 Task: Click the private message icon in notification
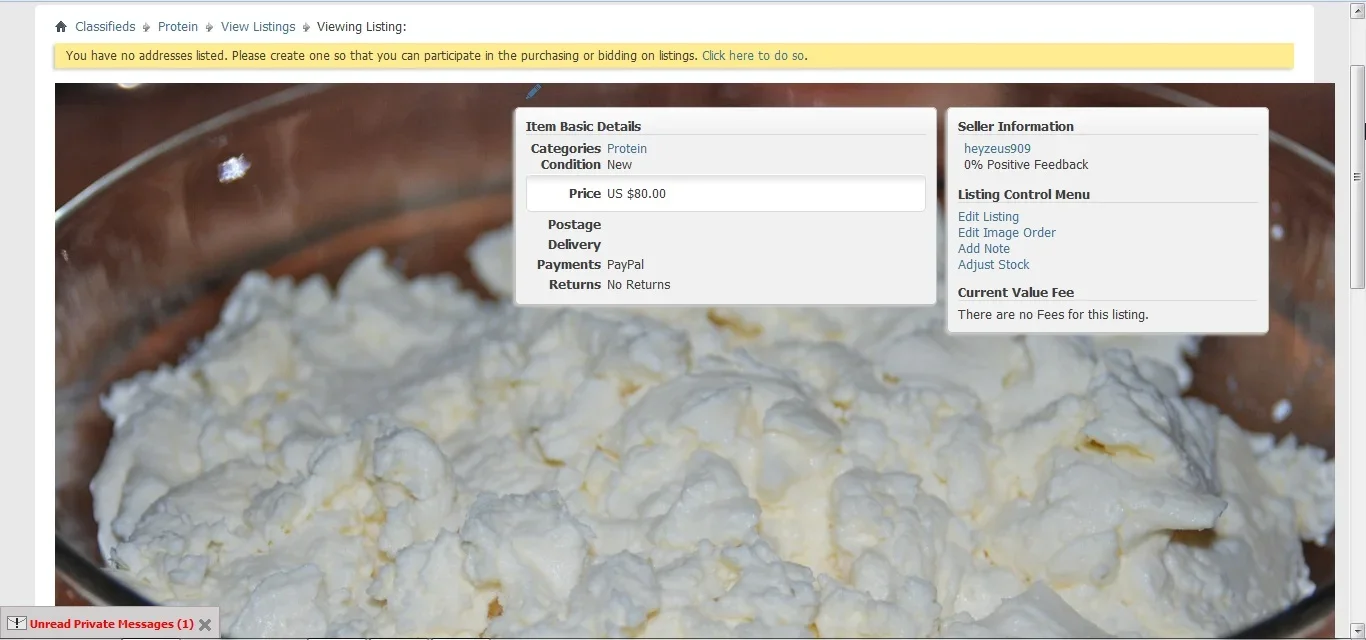click(x=17, y=624)
